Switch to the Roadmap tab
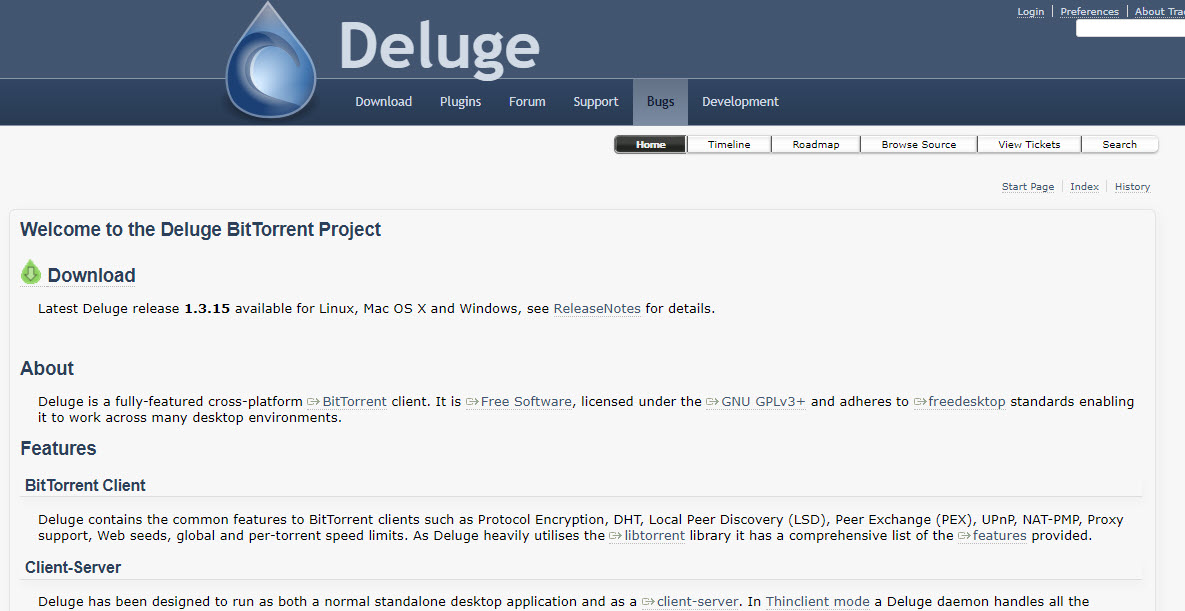1185x611 pixels. point(815,144)
